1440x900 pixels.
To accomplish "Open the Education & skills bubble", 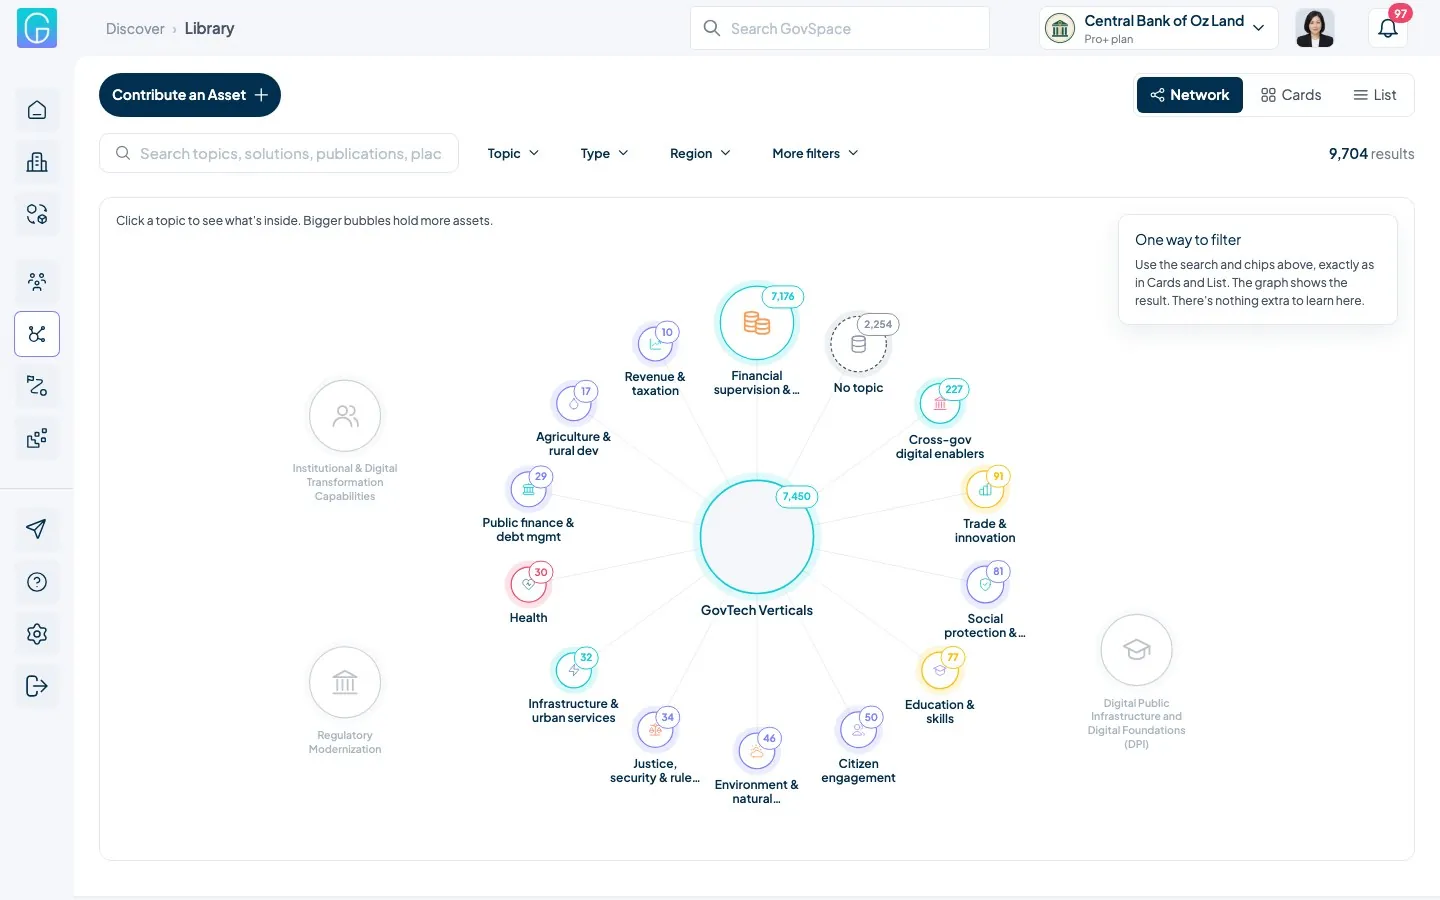I will 940,670.
